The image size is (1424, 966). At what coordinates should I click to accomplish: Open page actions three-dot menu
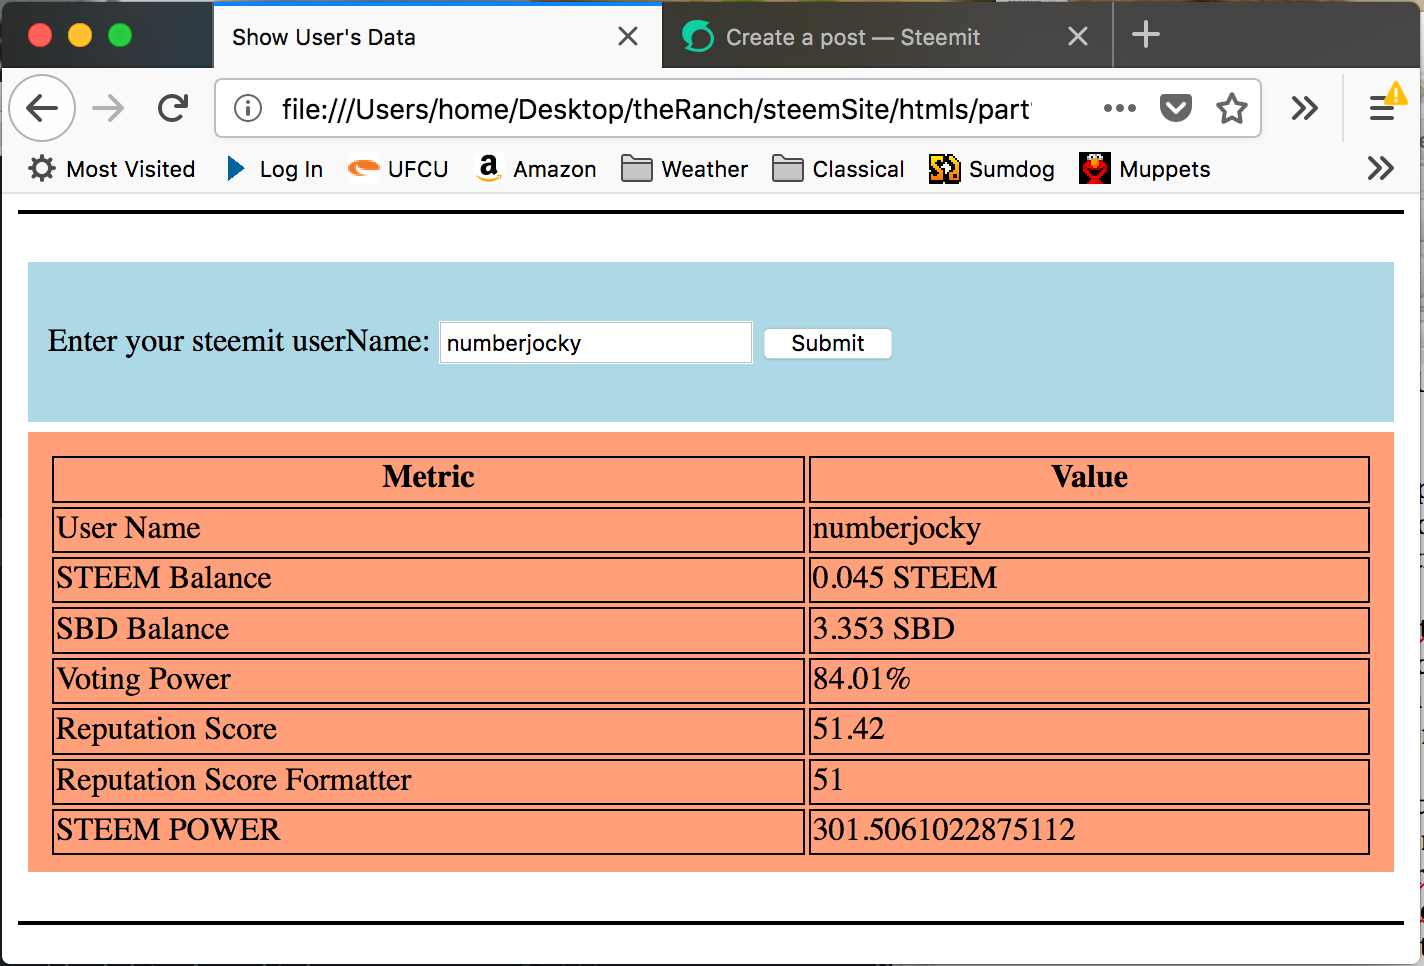pos(1119,108)
